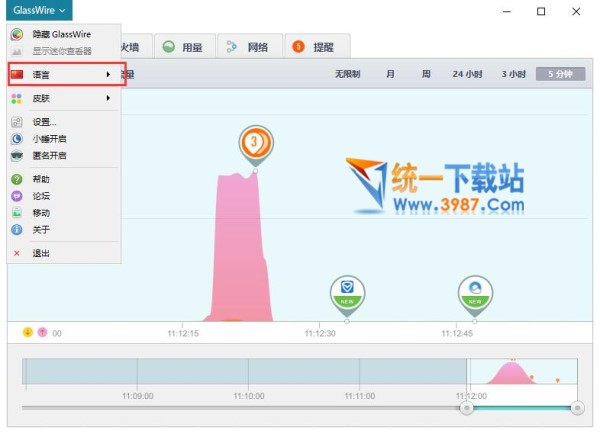The image size is (600, 434).
Task: Open the 语言 language submenu
Action: [64, 75]
